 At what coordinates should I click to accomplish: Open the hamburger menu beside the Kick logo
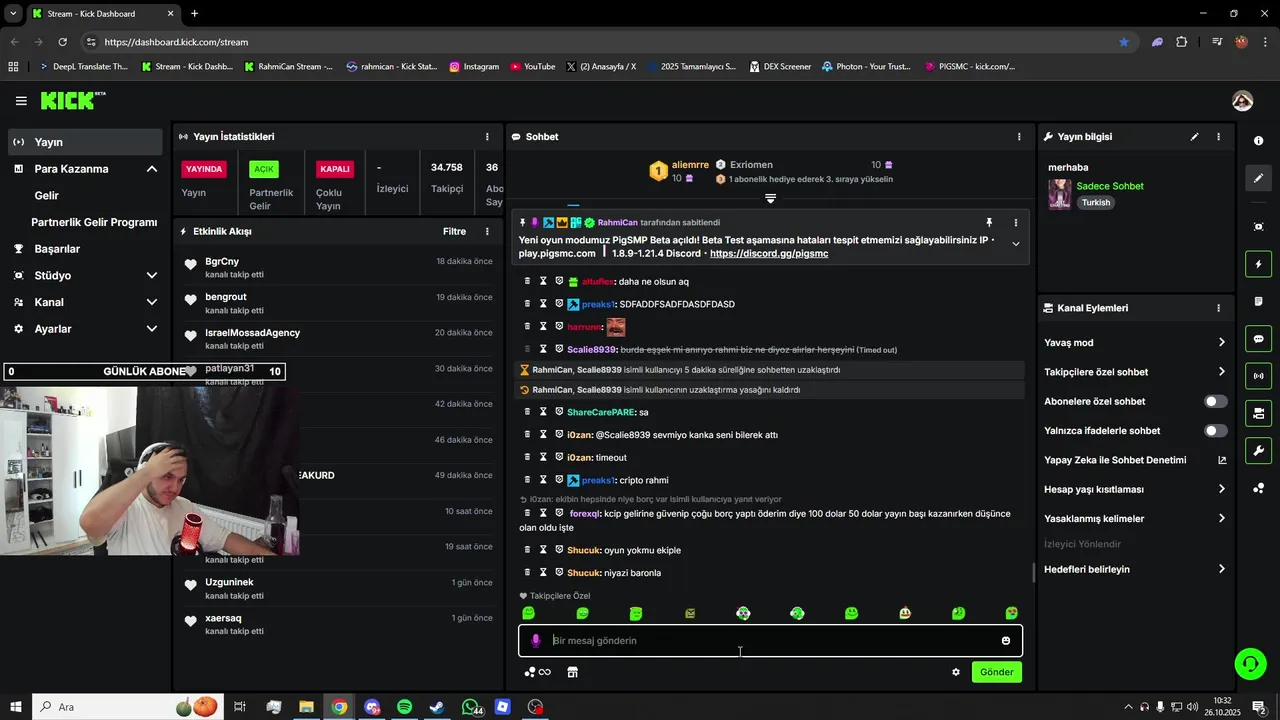pos(21,101)
